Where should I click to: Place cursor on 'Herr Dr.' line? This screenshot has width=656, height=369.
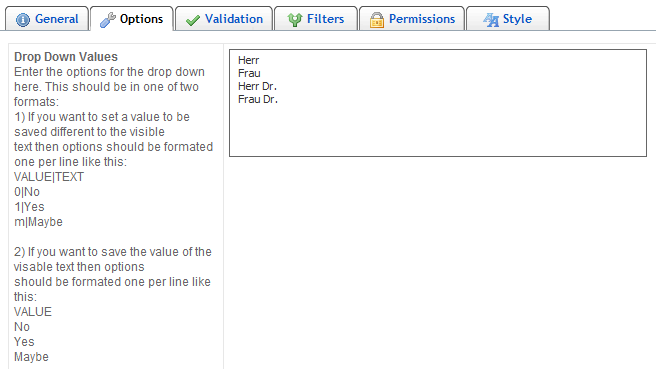[257, 86]
